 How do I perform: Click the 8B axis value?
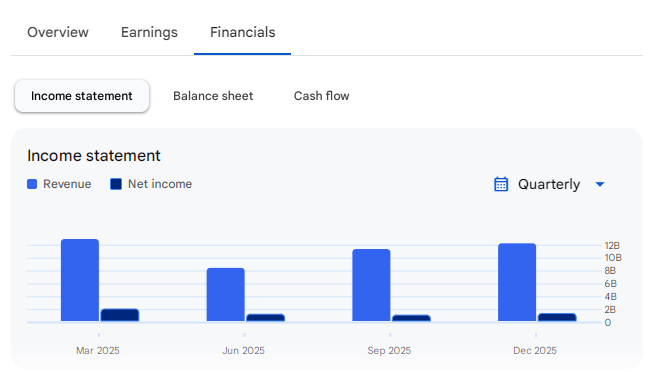(610, 271)
